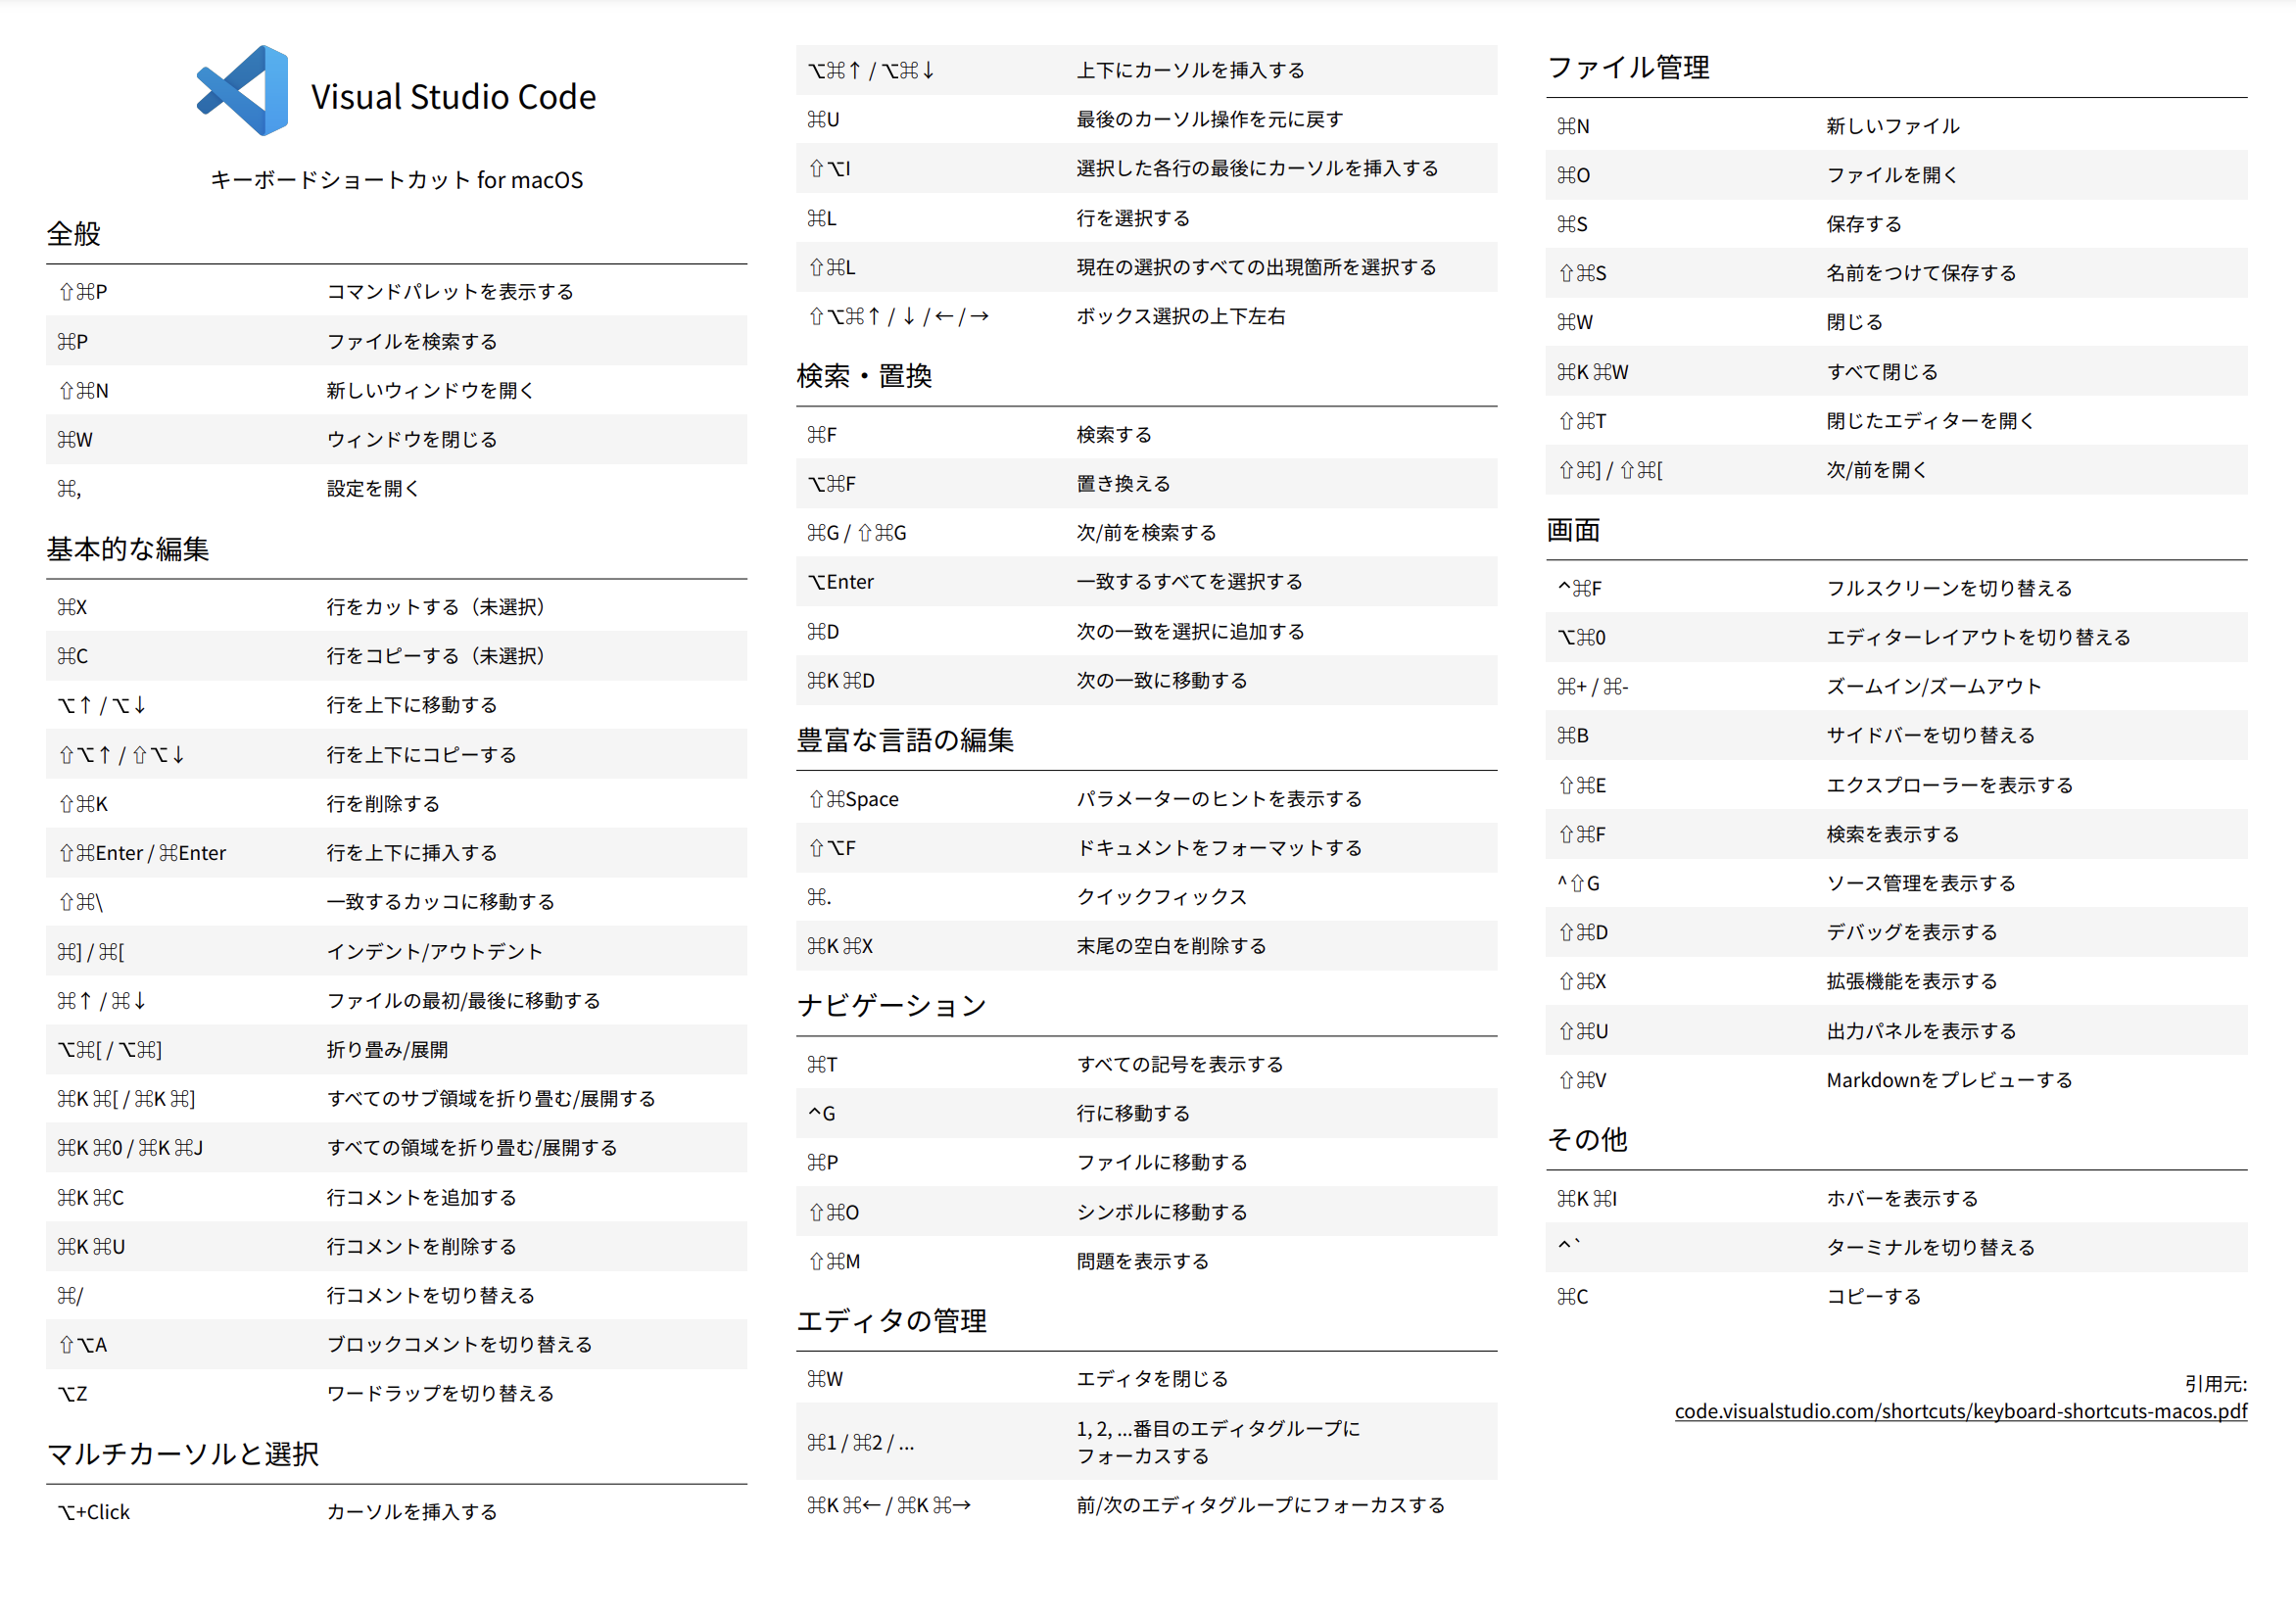Click 'ブロックコメントを切り替える' text

[459, 1345]
